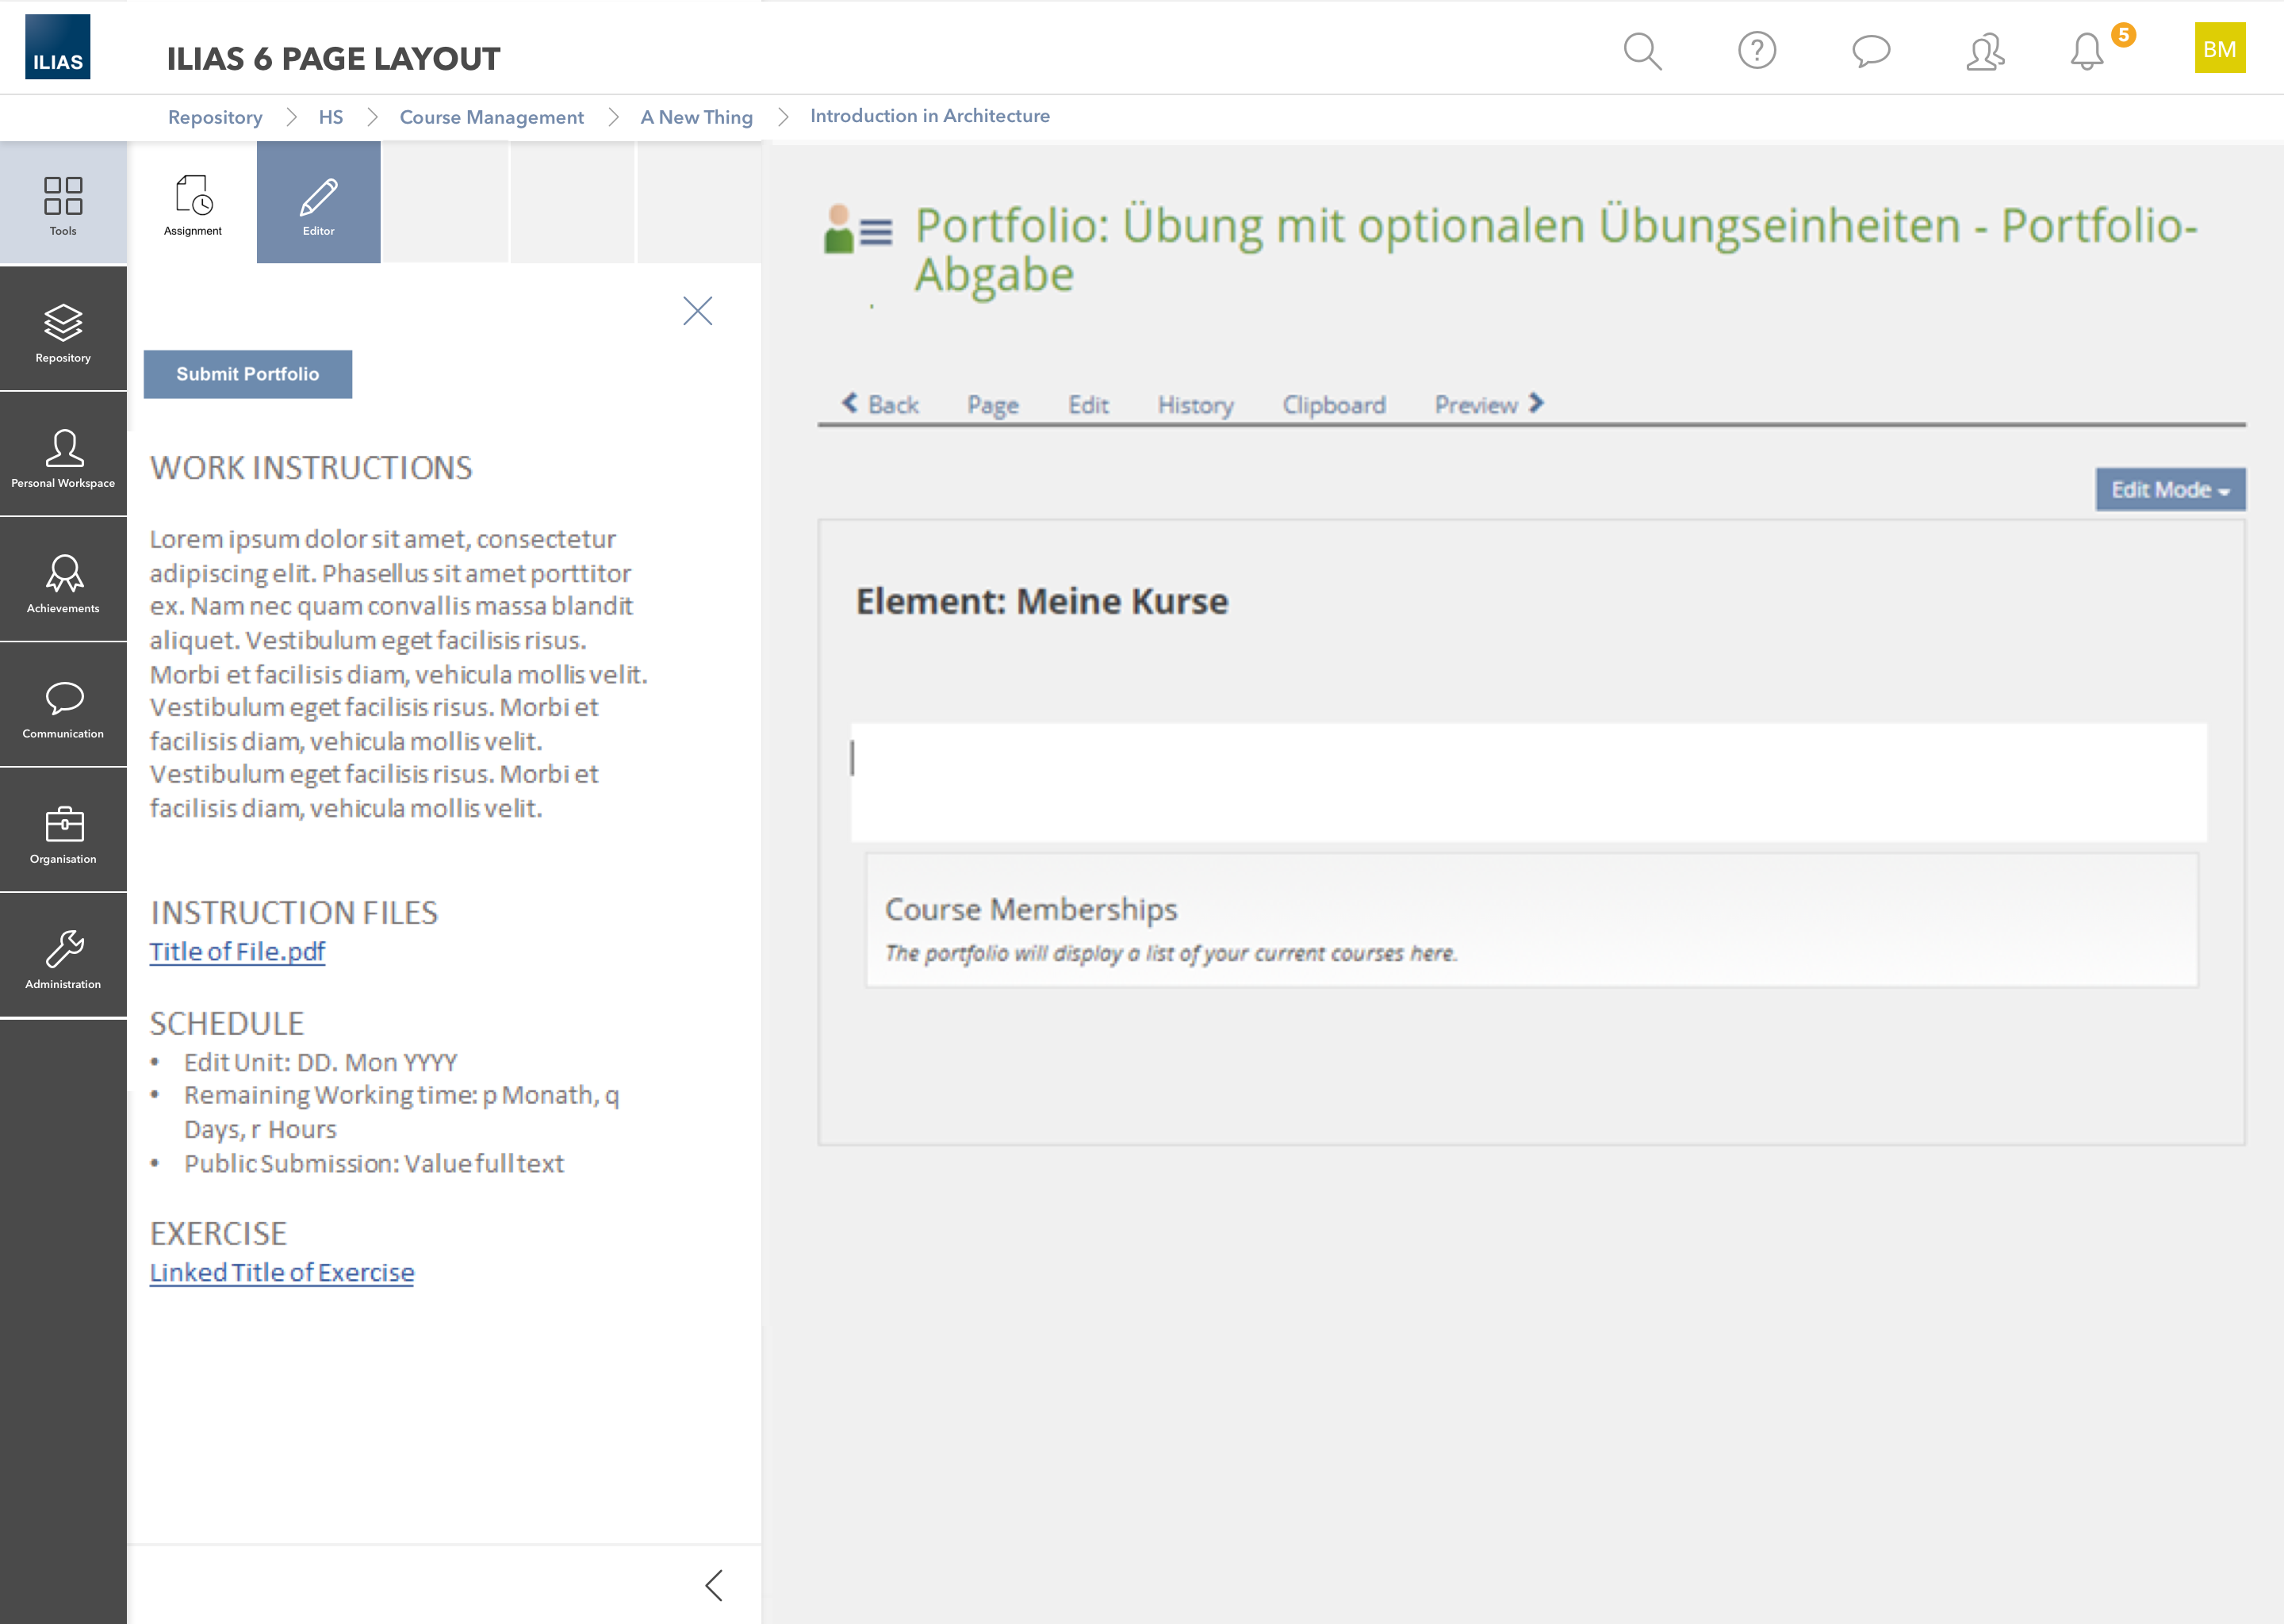Switch to the Assignment tool tab
2284x1624 pixels.
(193, 203)
